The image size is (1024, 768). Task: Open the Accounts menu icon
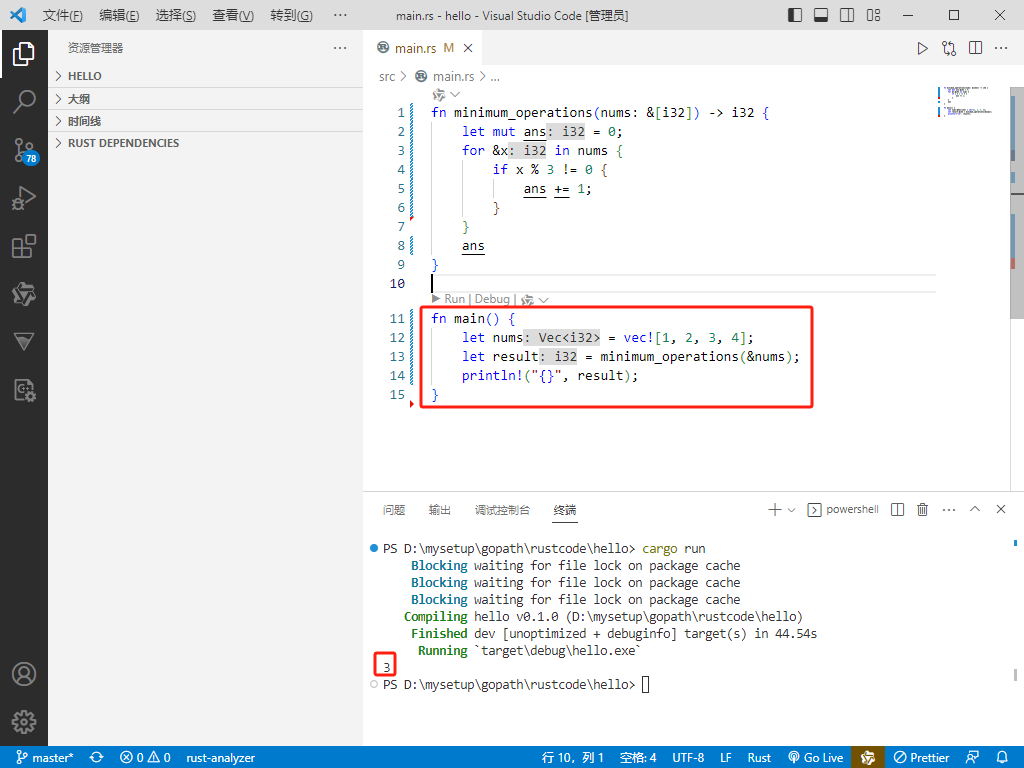[x=24, y=674]
